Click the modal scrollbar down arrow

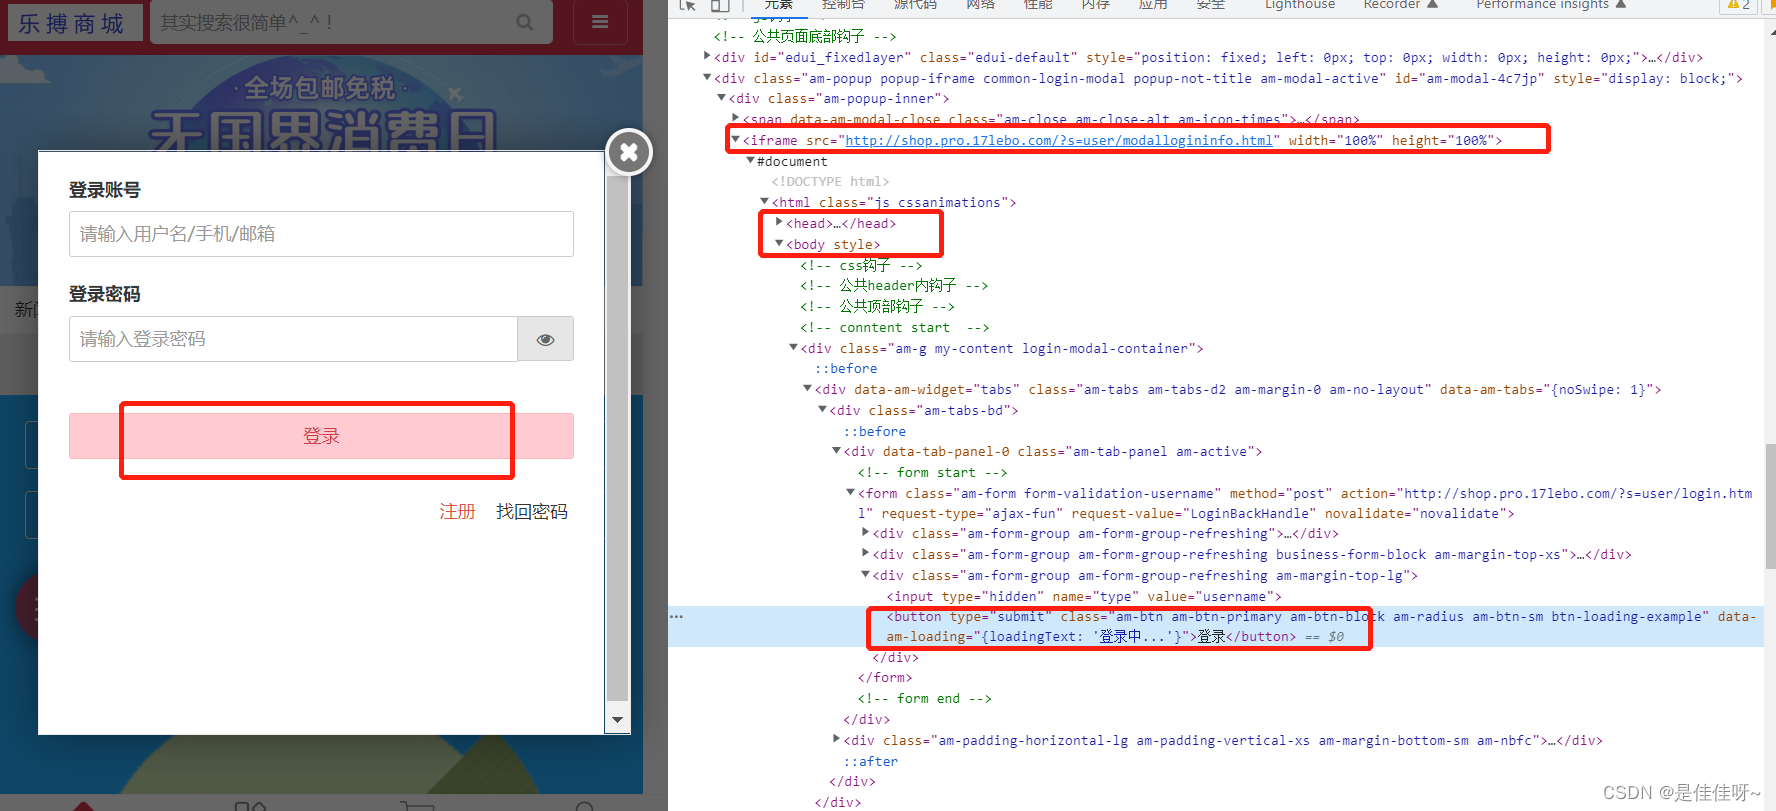[x=618, y=720]
